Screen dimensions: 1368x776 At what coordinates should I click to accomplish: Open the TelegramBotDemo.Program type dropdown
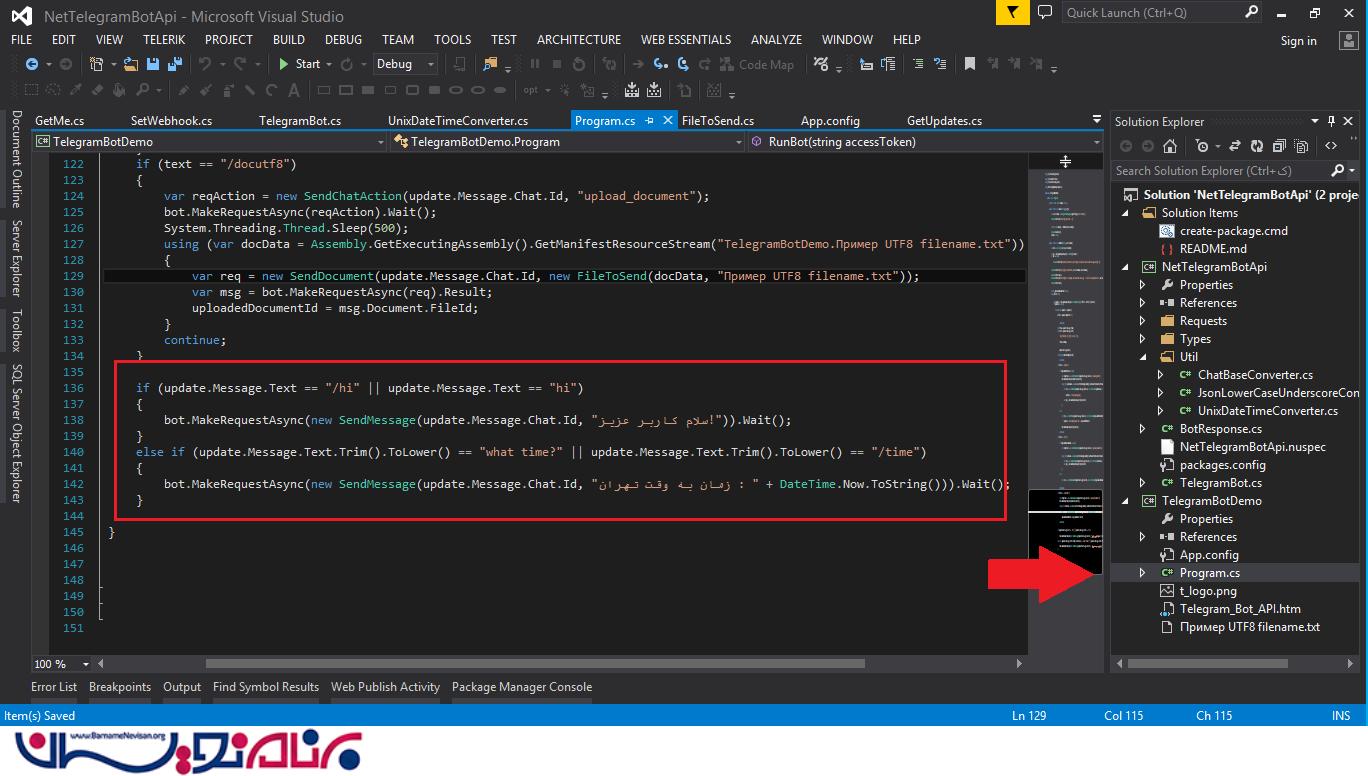[738, 142]
